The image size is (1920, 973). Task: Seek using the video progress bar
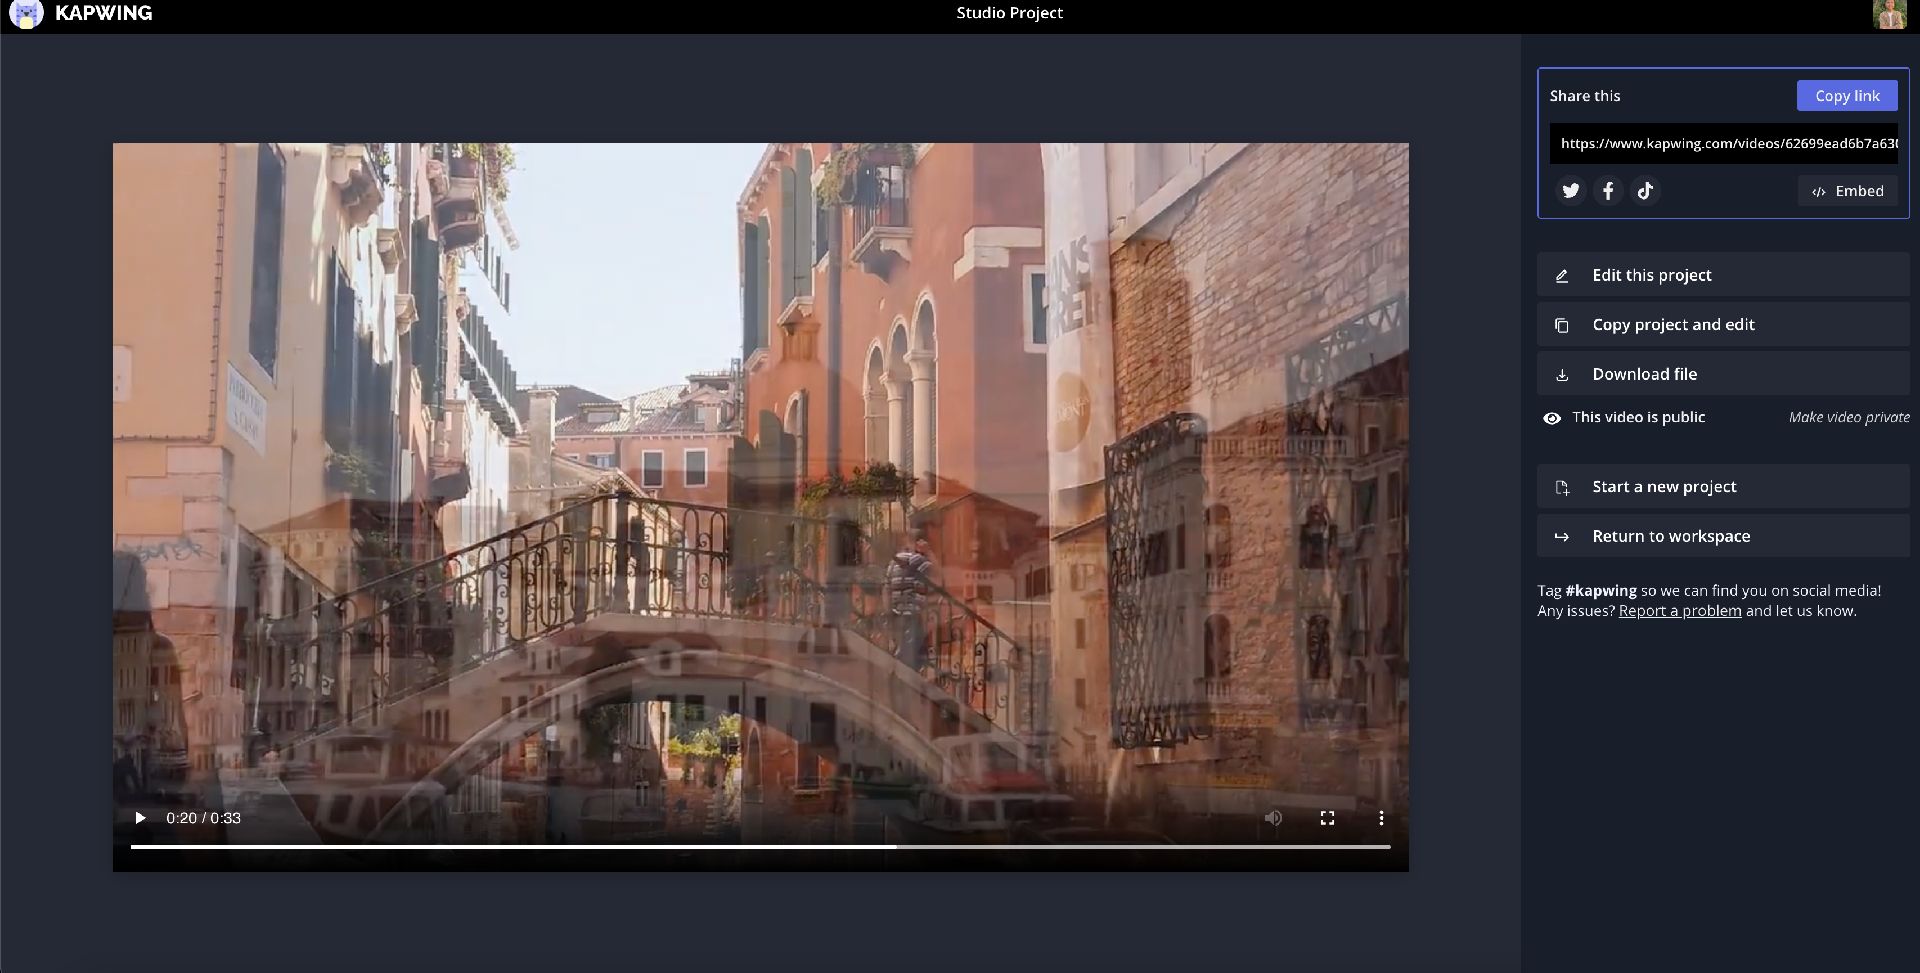tap(760, 847)
